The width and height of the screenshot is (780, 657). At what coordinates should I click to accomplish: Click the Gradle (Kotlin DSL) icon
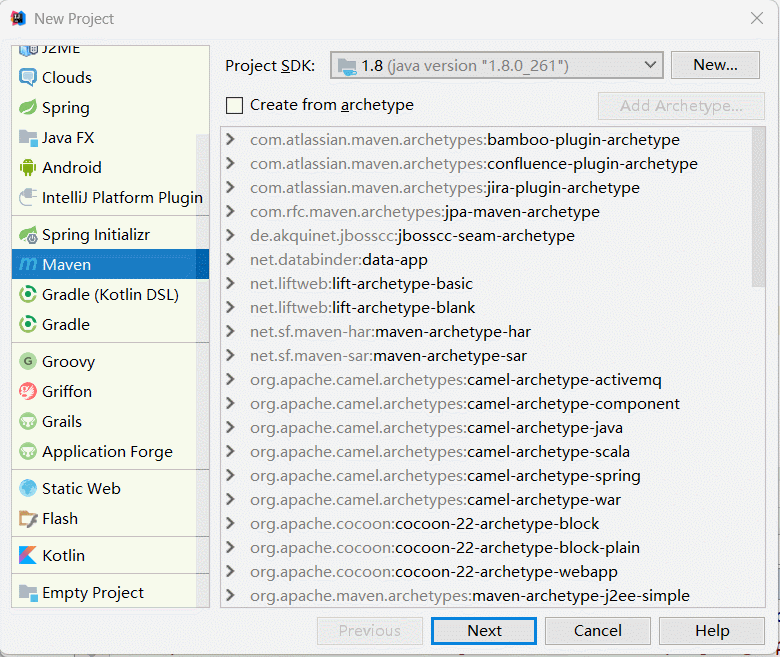point(28,294)
